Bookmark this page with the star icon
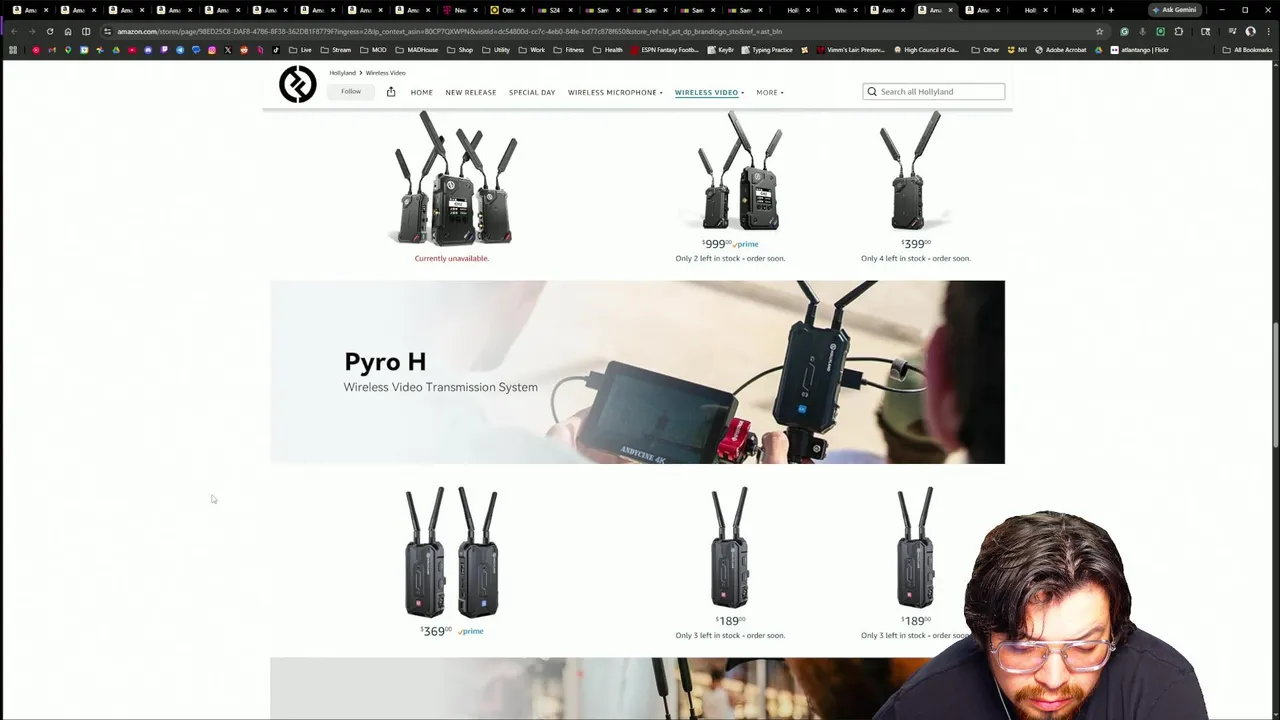 pyautogui.click(x=1099, y=31)
